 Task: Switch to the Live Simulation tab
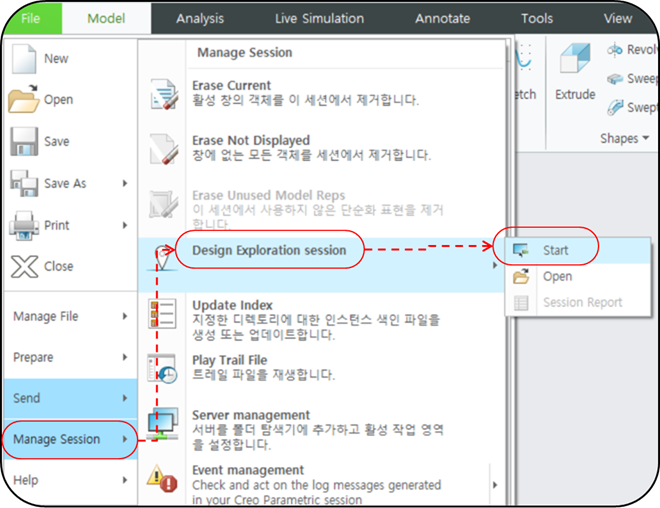pyautogui.click(x=319, y=18)
